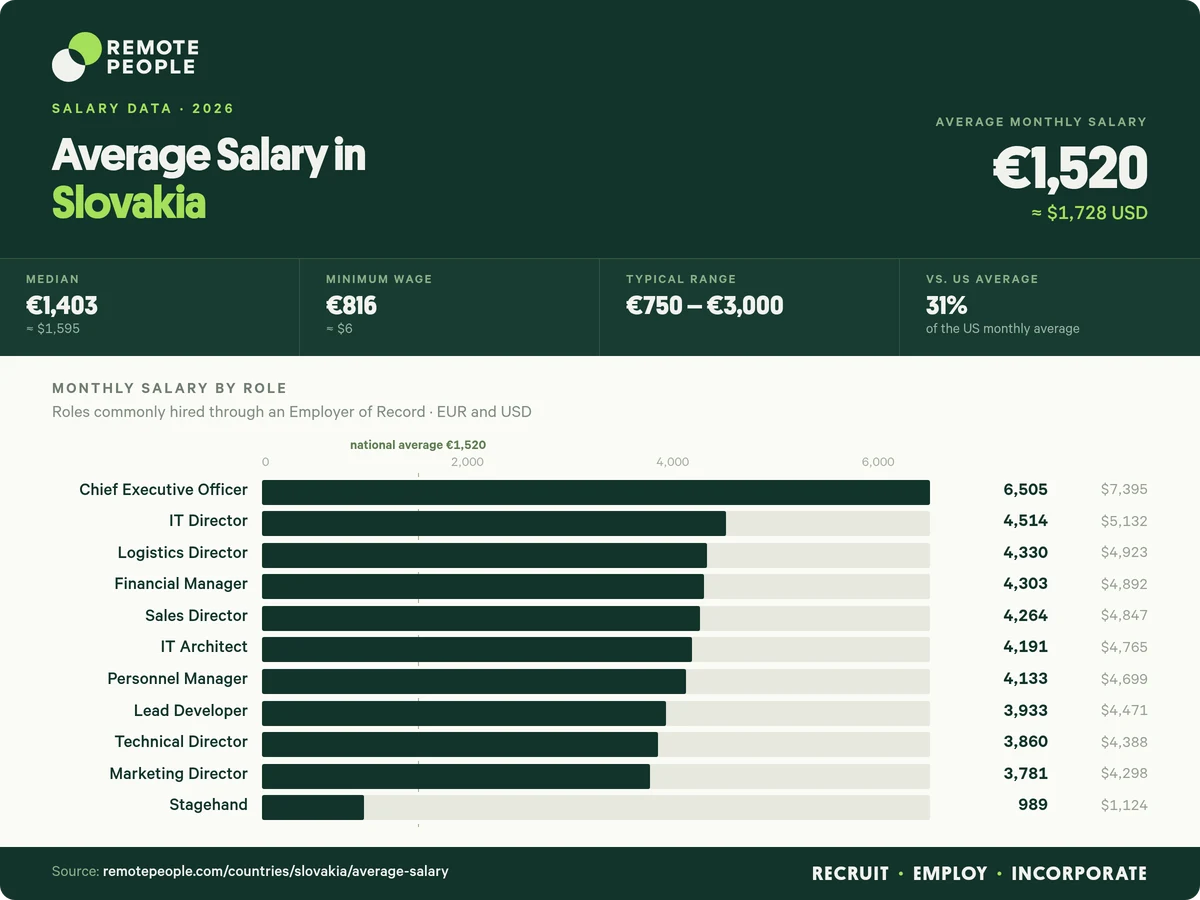Click the median value €1,403

click(62, 305)
